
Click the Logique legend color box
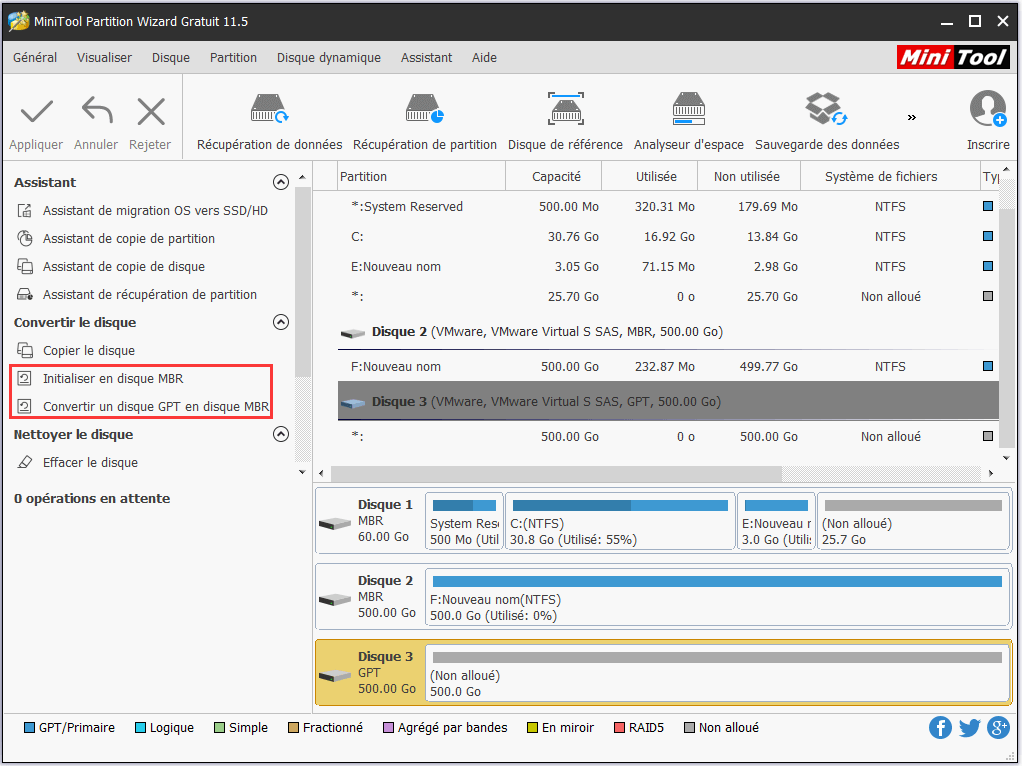tap(140, 728)
